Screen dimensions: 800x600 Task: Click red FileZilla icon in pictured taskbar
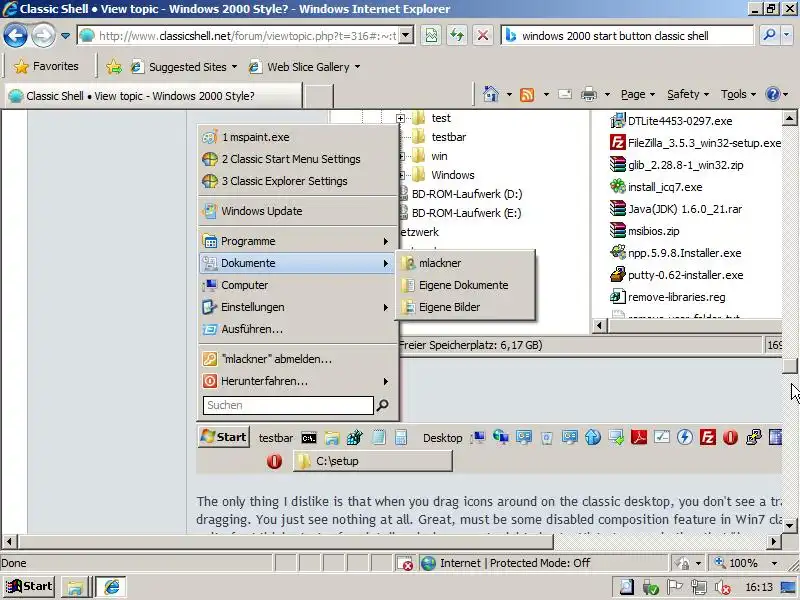pyautogui.click(x=708, y=438)
